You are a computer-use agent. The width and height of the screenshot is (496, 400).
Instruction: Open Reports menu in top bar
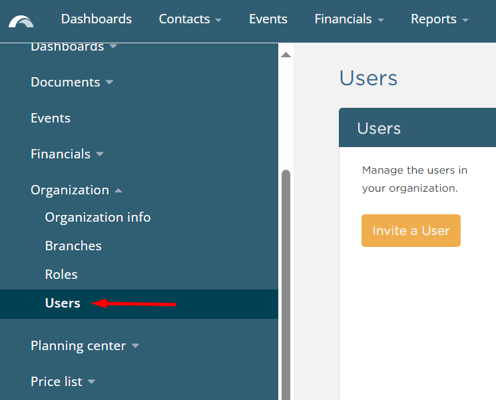coord(439,19)
